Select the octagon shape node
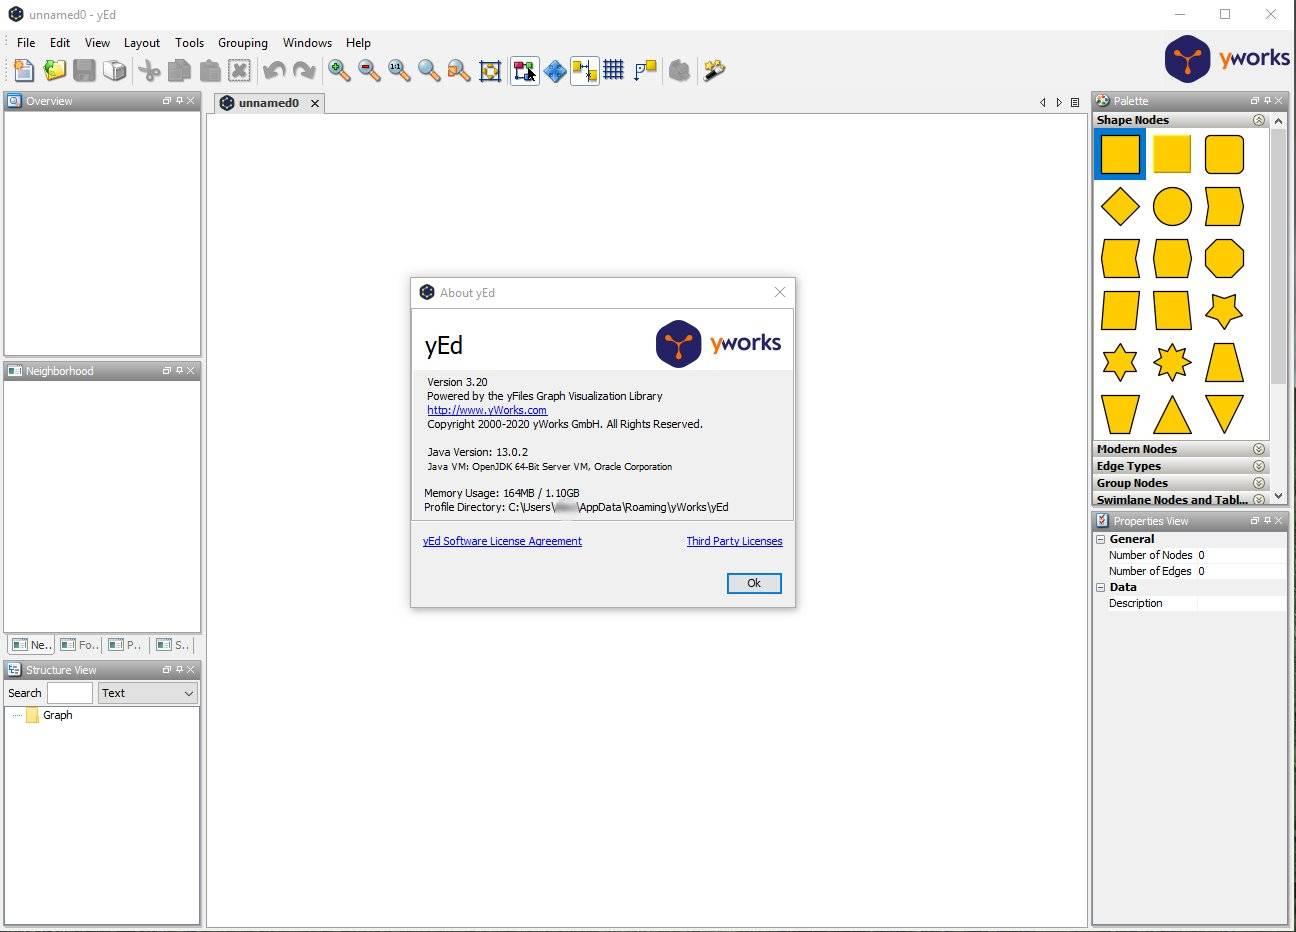Screen dimensions: 1296x932 [x=1224, y=259]
